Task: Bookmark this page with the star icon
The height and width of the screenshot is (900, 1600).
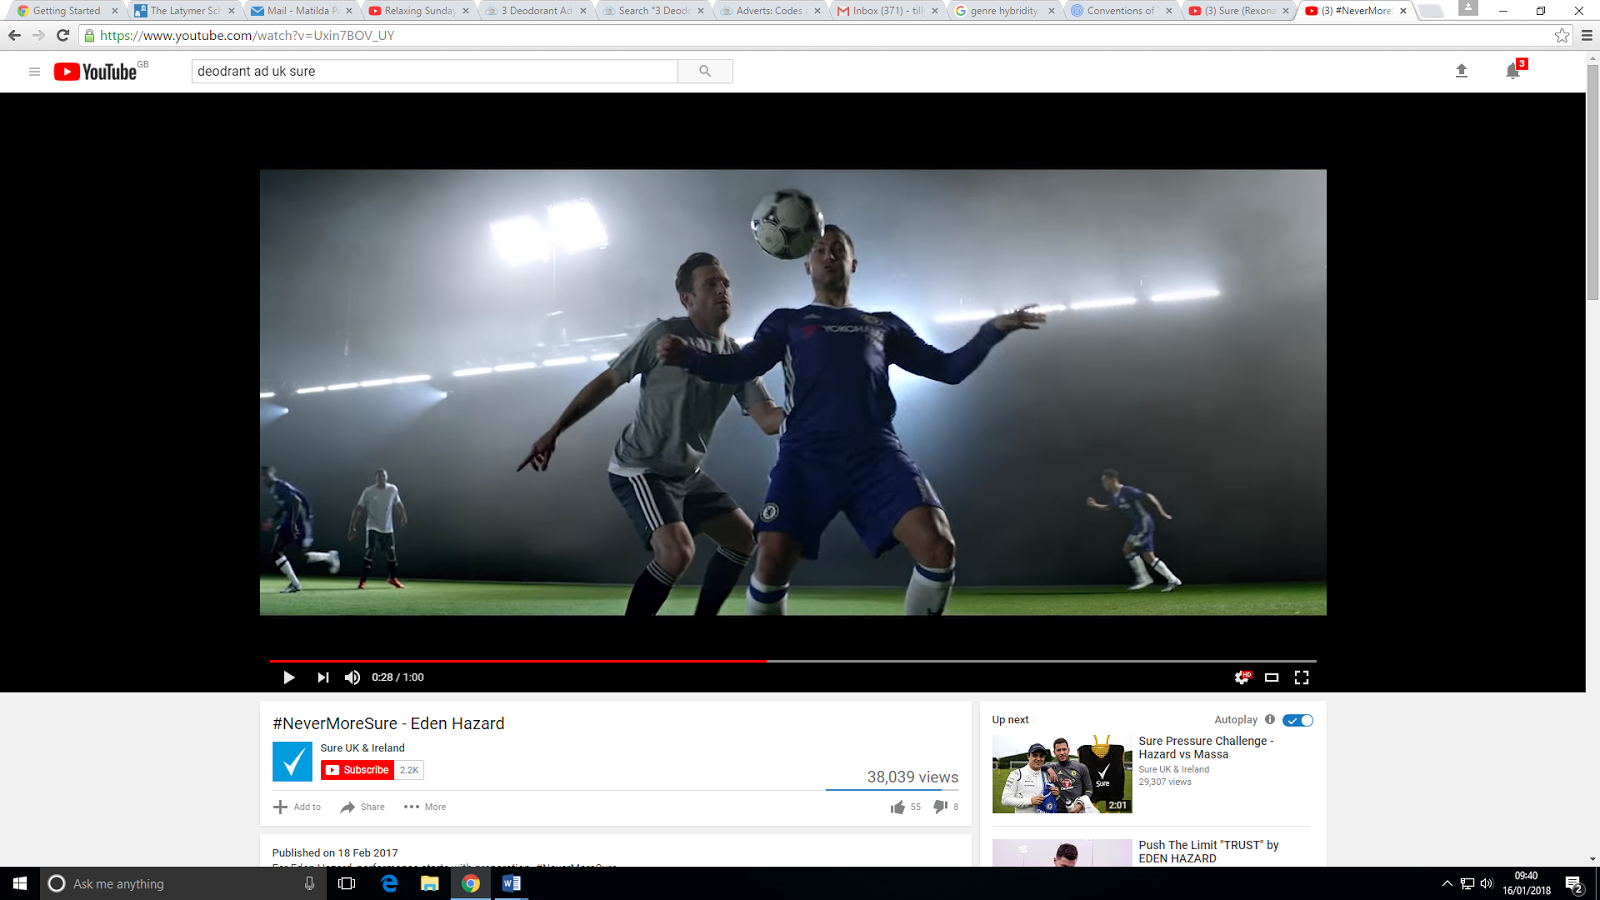Action: [x=1562, y=35]
